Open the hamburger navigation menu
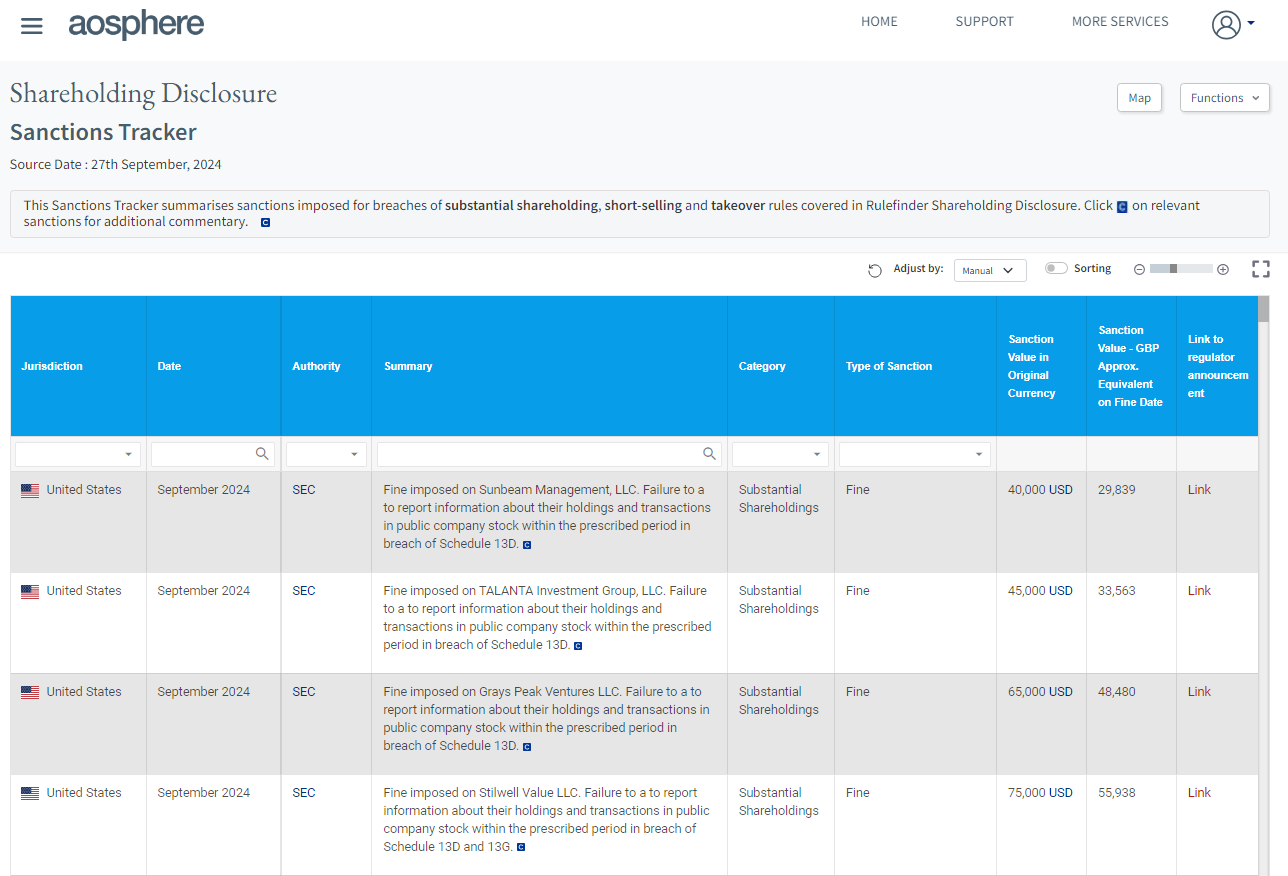Screen dimensions: 1288x876 (x=32, y=26)
